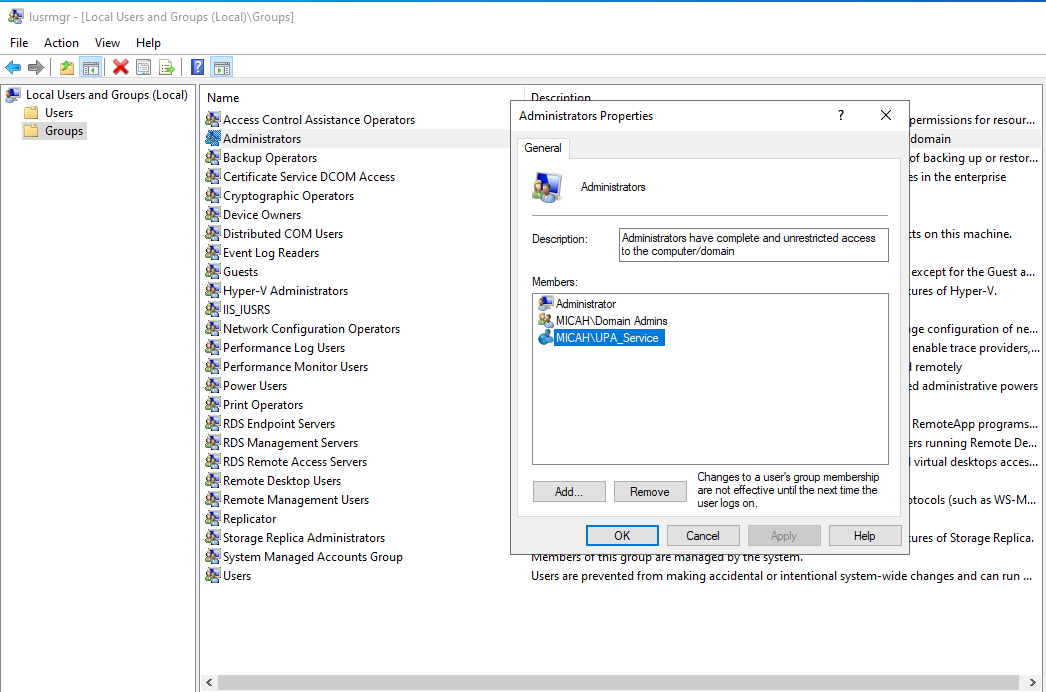Remove the selected member with Remove button
This screenshot has height=692, width=1046.
649,492
